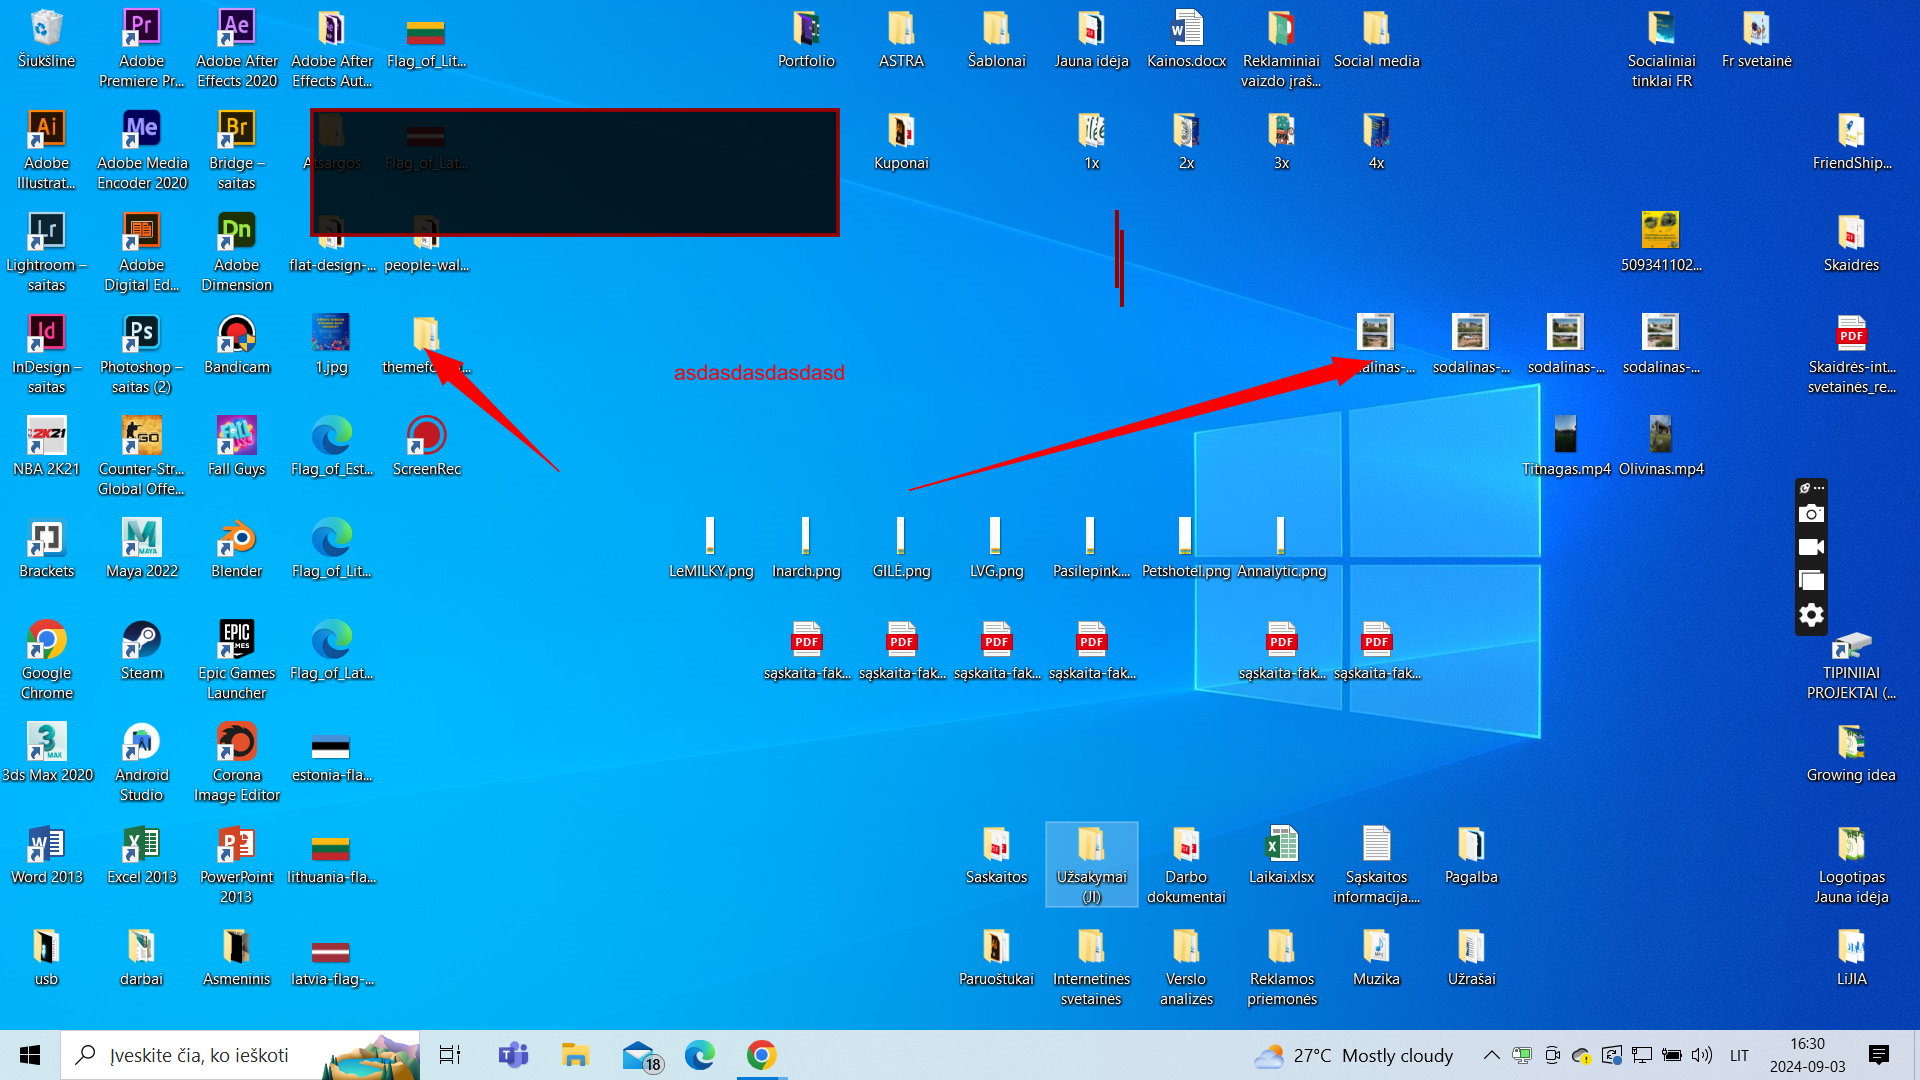1920x1080 pixels.
Task: Click ScreenRec camera screenshot button
Action: [x=1811, y=514]
